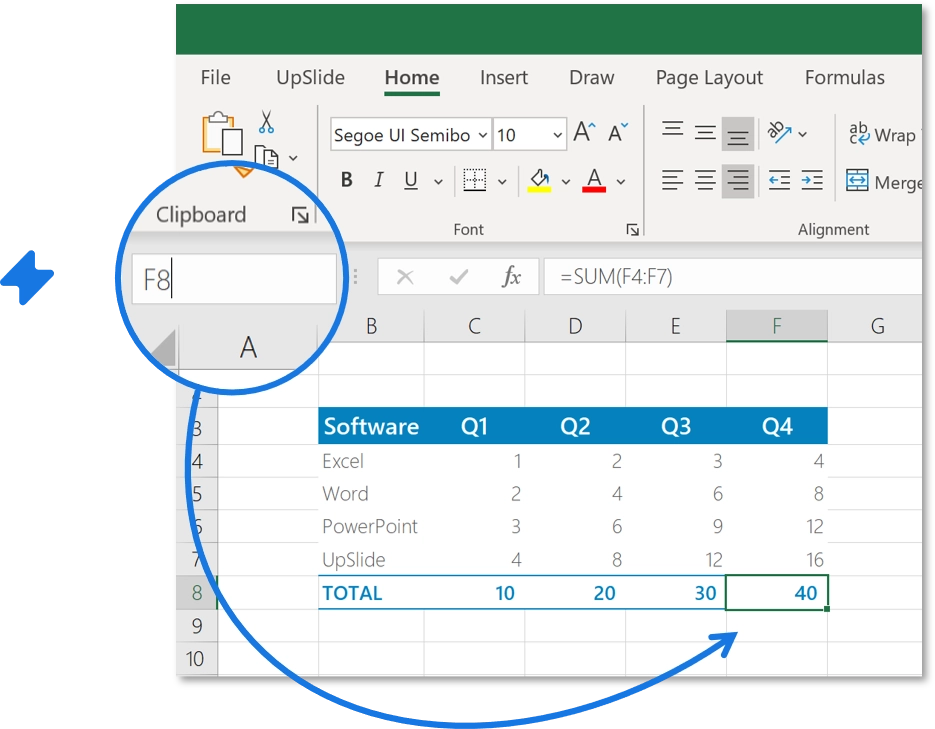
Task: Open the Clipboard pane launcher
Action: [x=302, y=214]
